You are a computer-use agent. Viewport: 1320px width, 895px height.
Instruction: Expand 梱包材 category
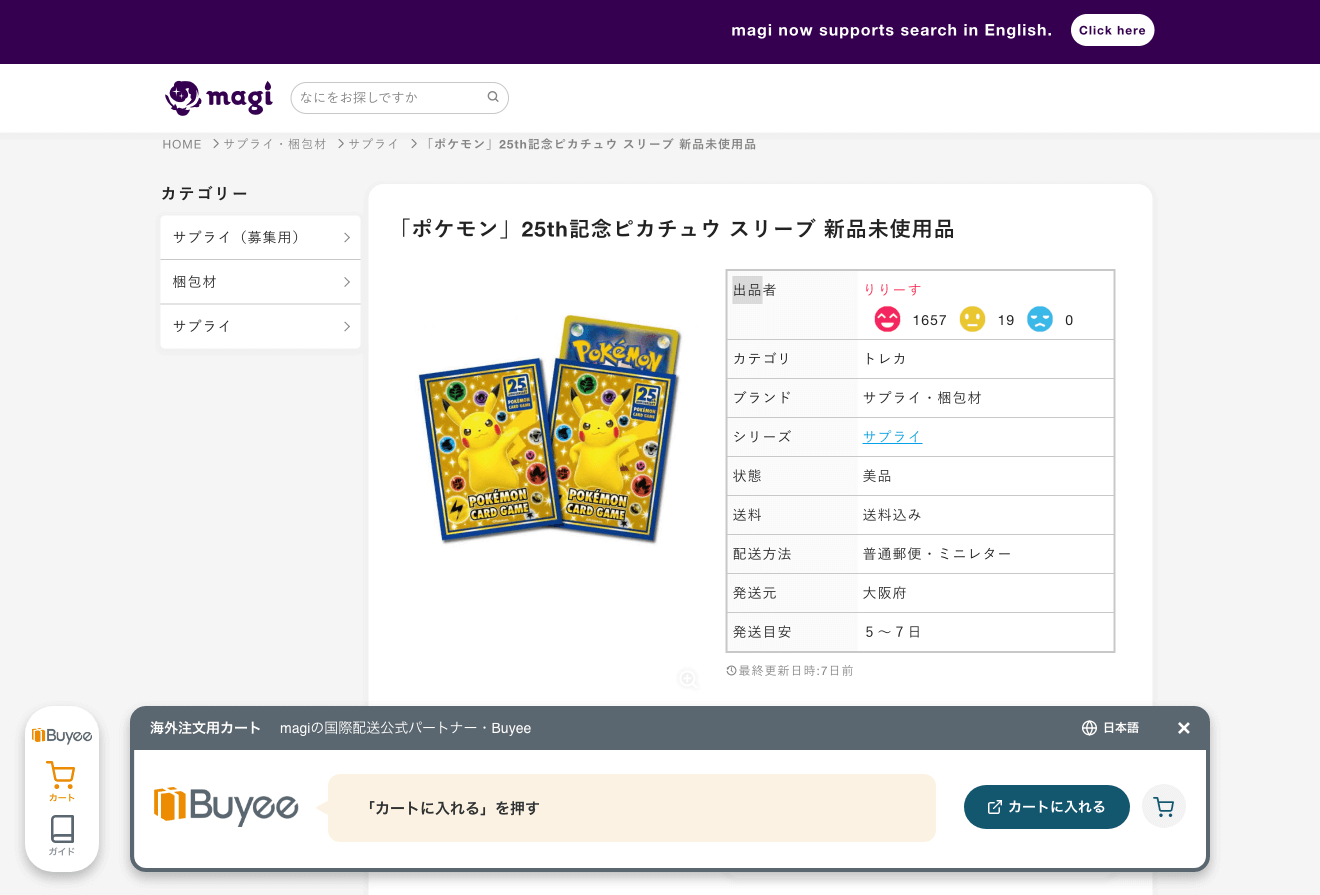coord(260,282)
